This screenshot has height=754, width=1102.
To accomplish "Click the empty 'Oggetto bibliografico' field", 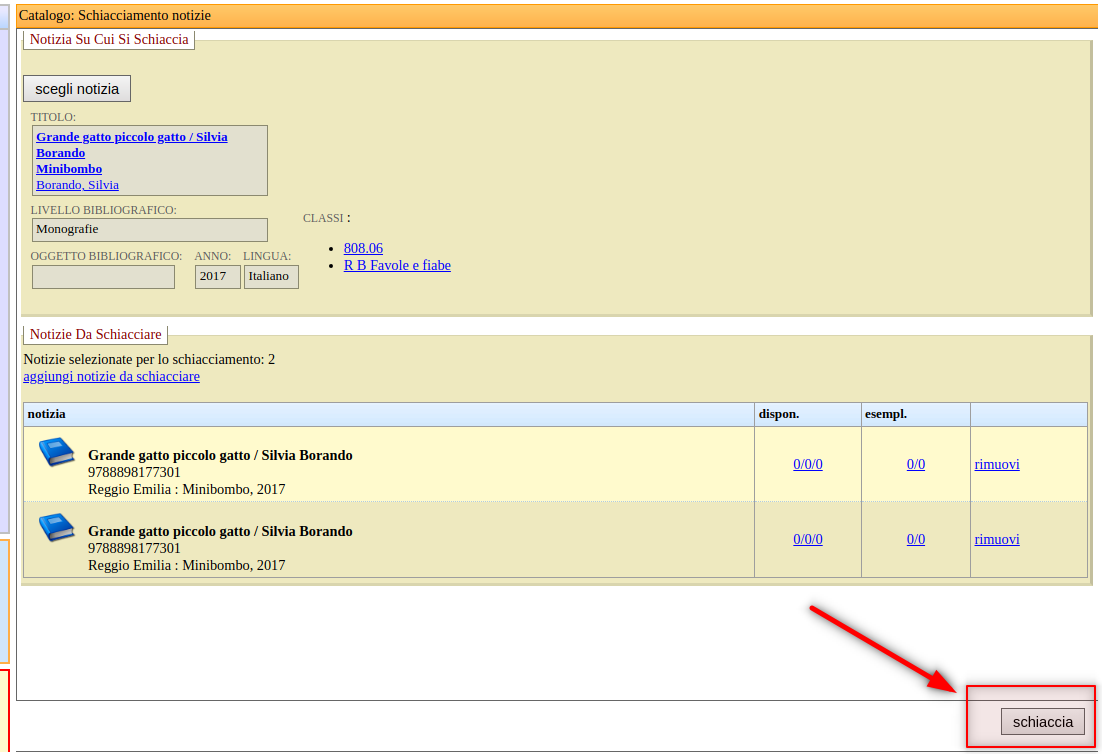I will (x=103, y=277).
